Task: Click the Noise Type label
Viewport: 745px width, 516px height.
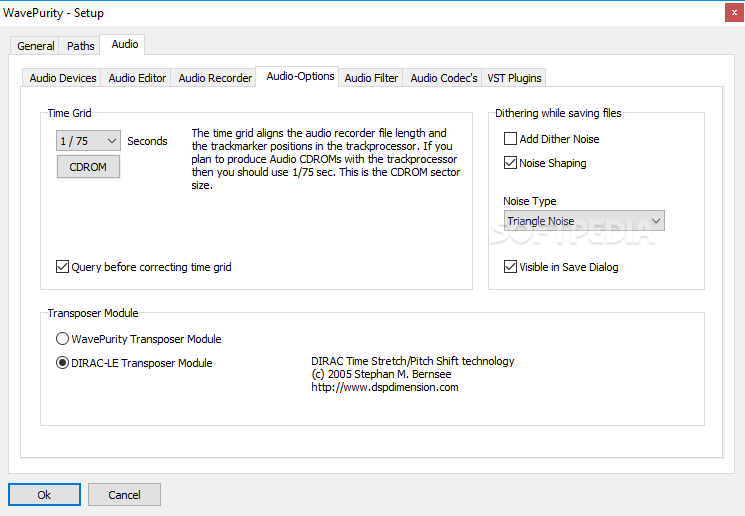Action: point(529,201)
